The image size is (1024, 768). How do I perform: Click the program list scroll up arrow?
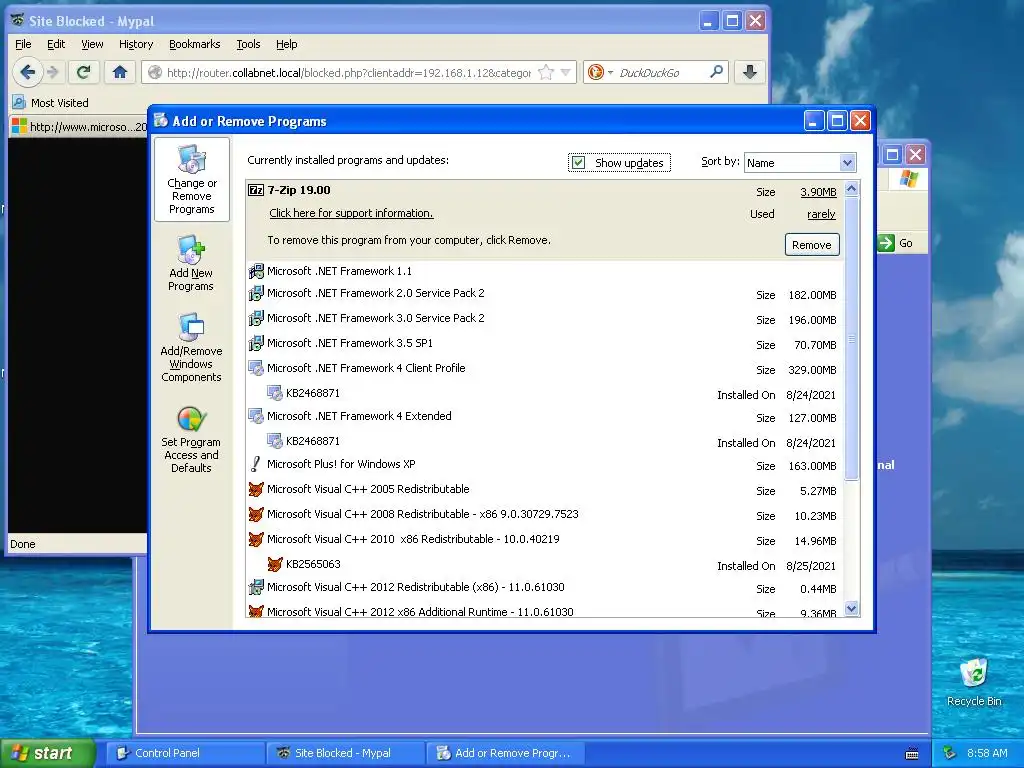[x=851, y=189]
